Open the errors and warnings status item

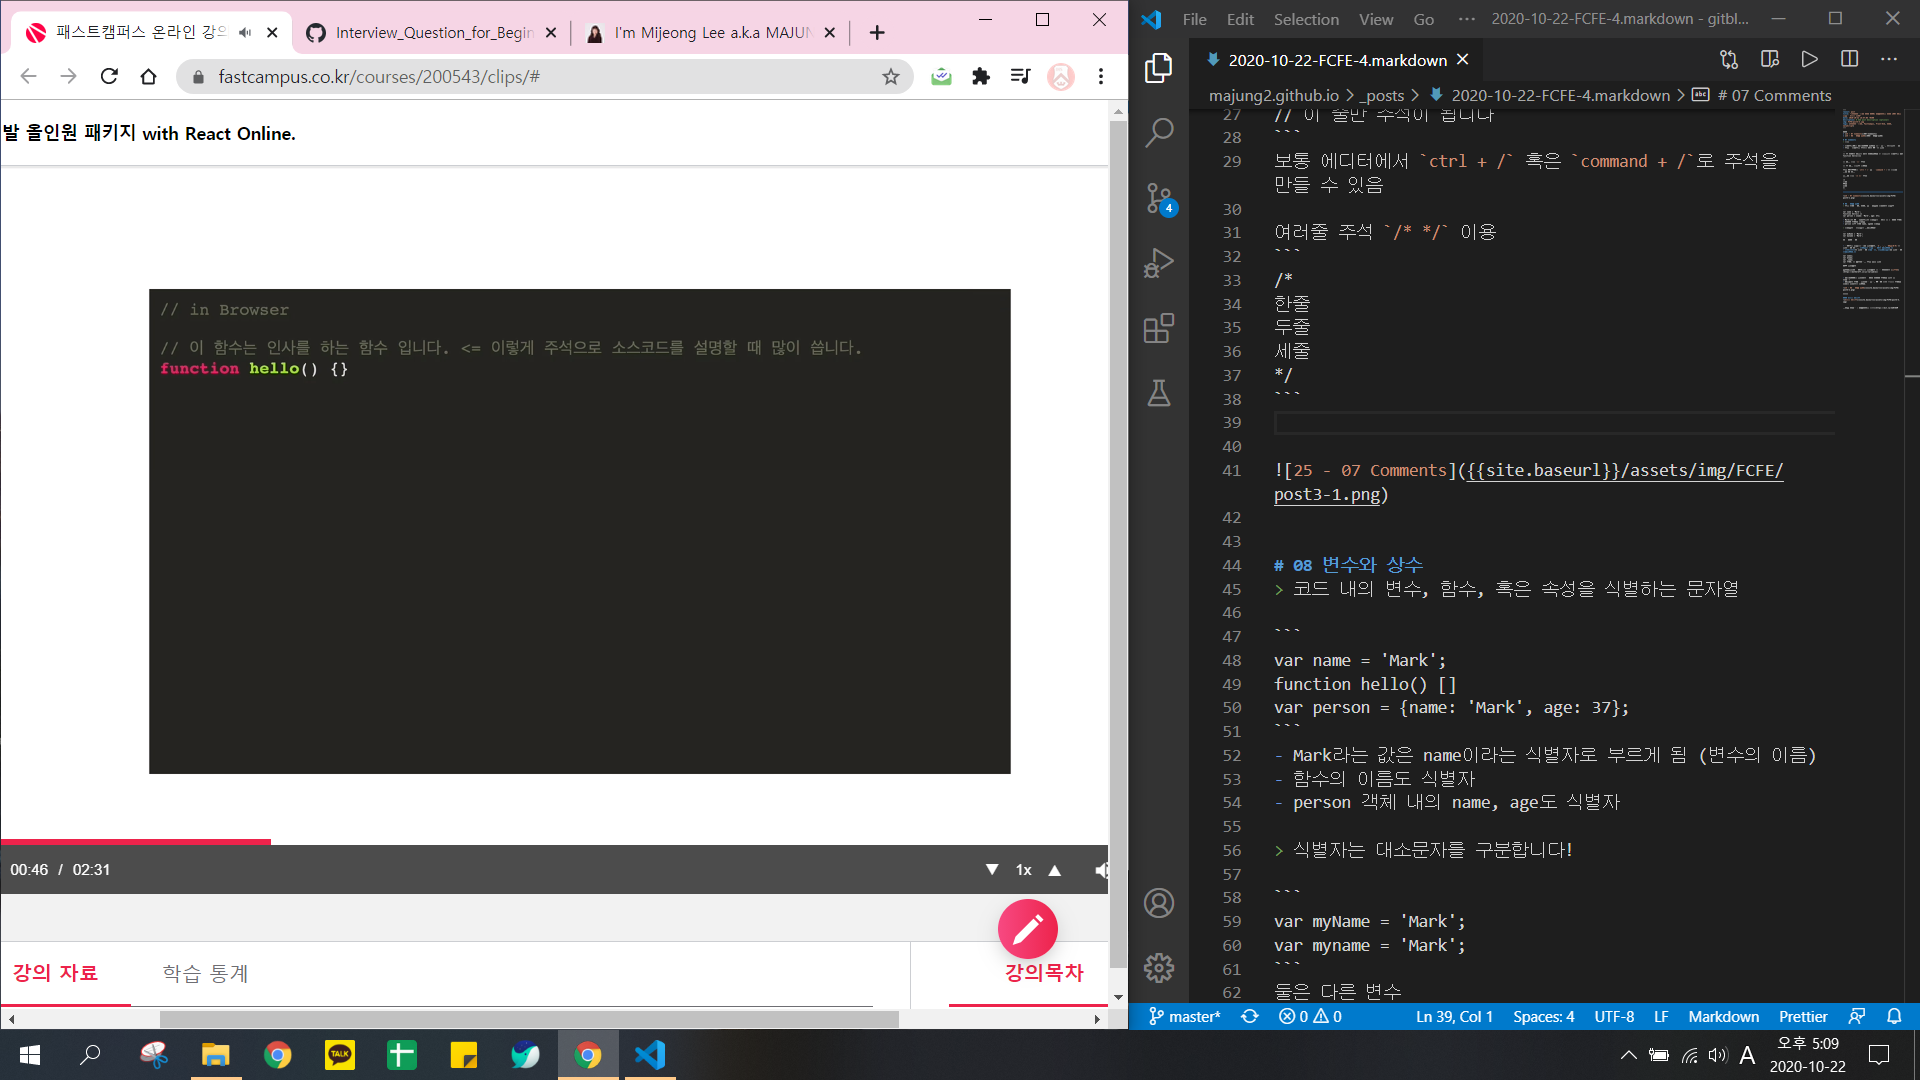tap(1310, 1016)
